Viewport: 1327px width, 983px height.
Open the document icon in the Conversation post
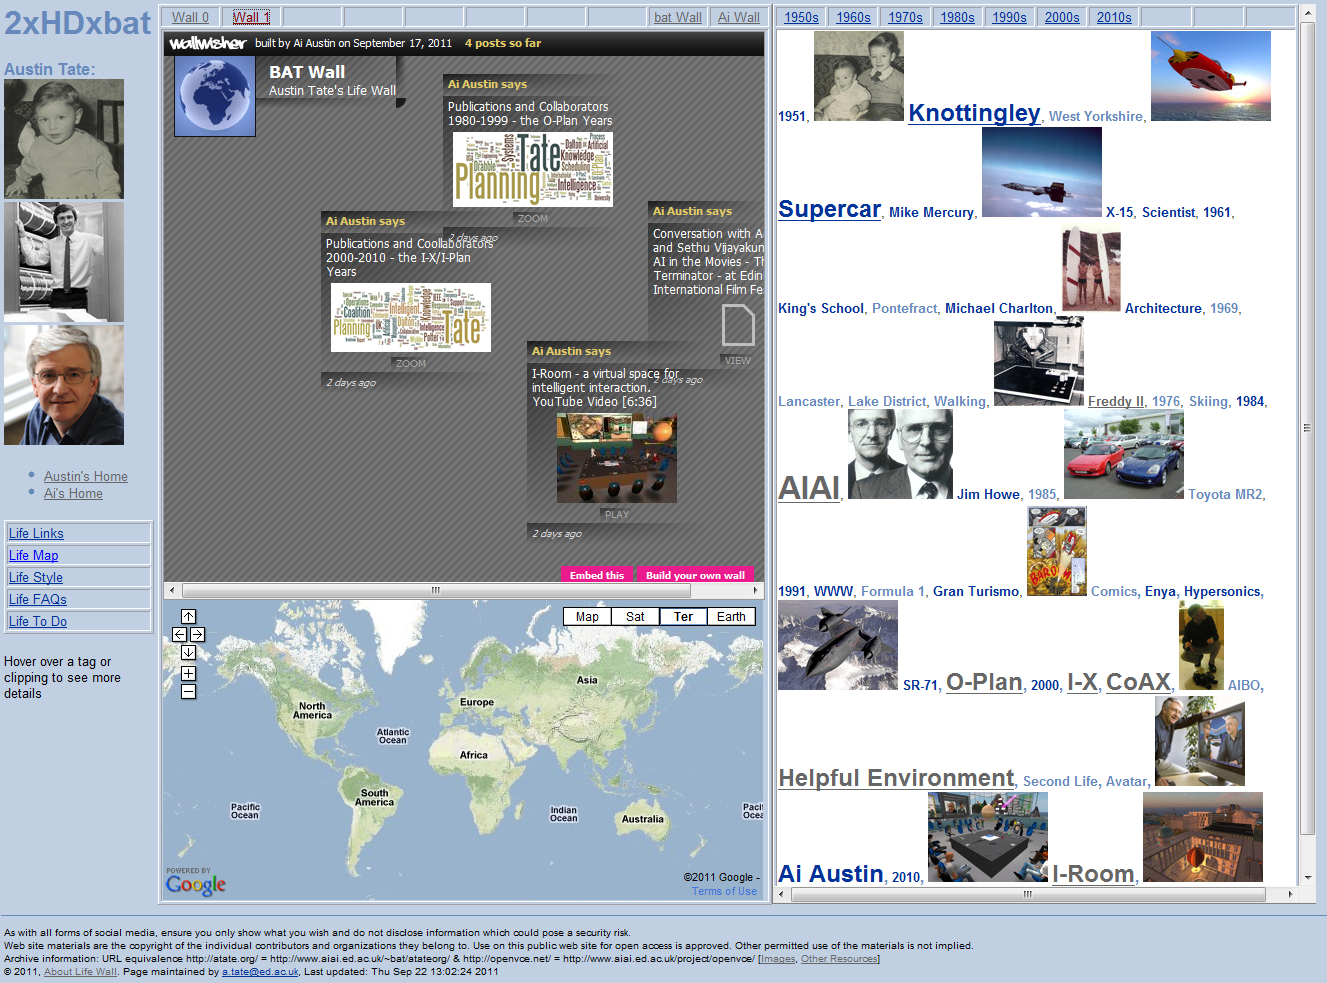click(738, 326)
